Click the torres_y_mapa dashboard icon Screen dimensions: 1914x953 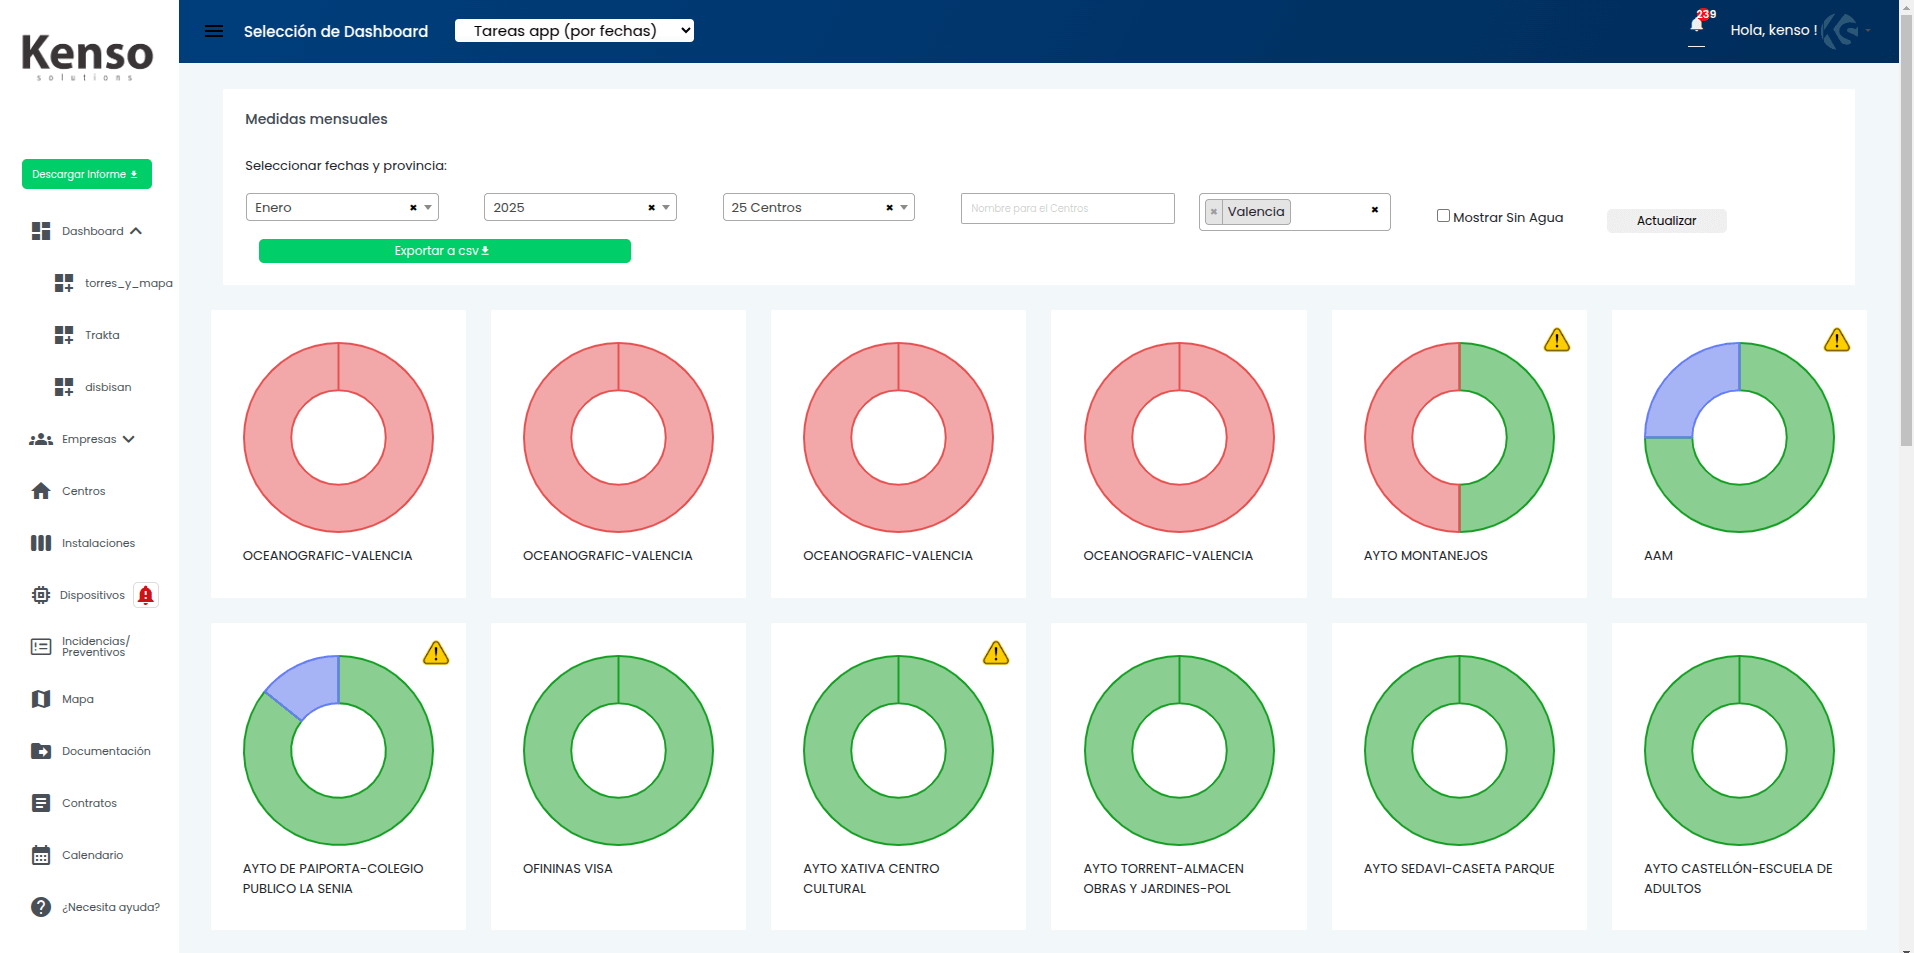64,283
